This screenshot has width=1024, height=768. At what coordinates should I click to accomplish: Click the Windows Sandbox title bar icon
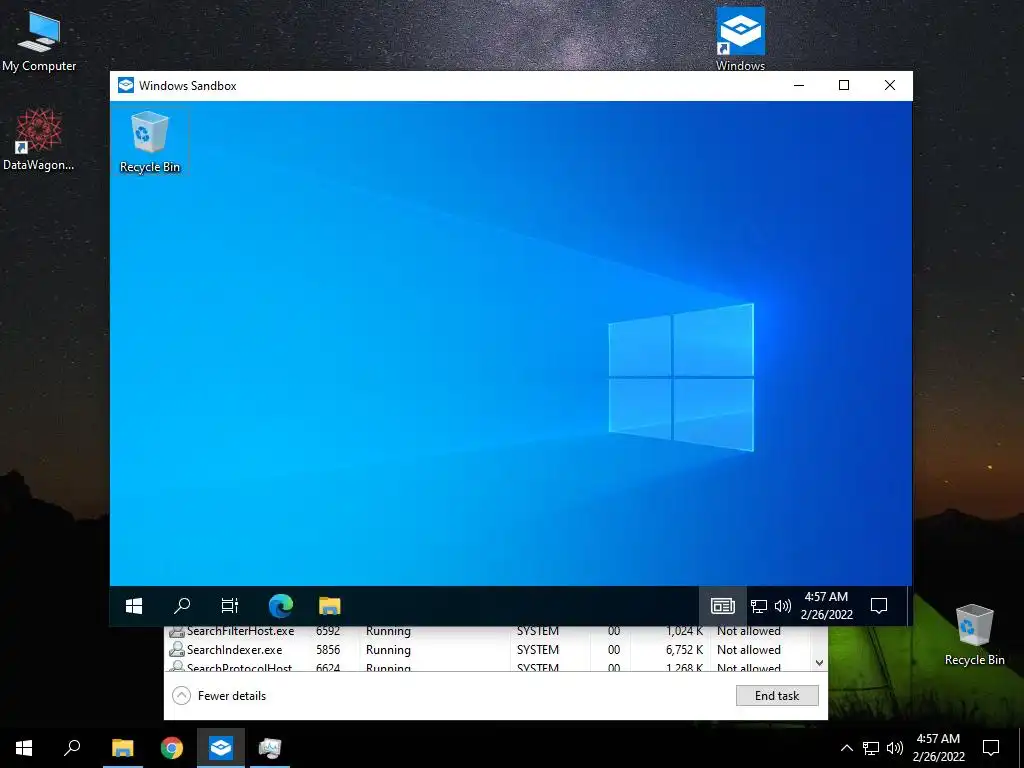click(x=125, y=86)
